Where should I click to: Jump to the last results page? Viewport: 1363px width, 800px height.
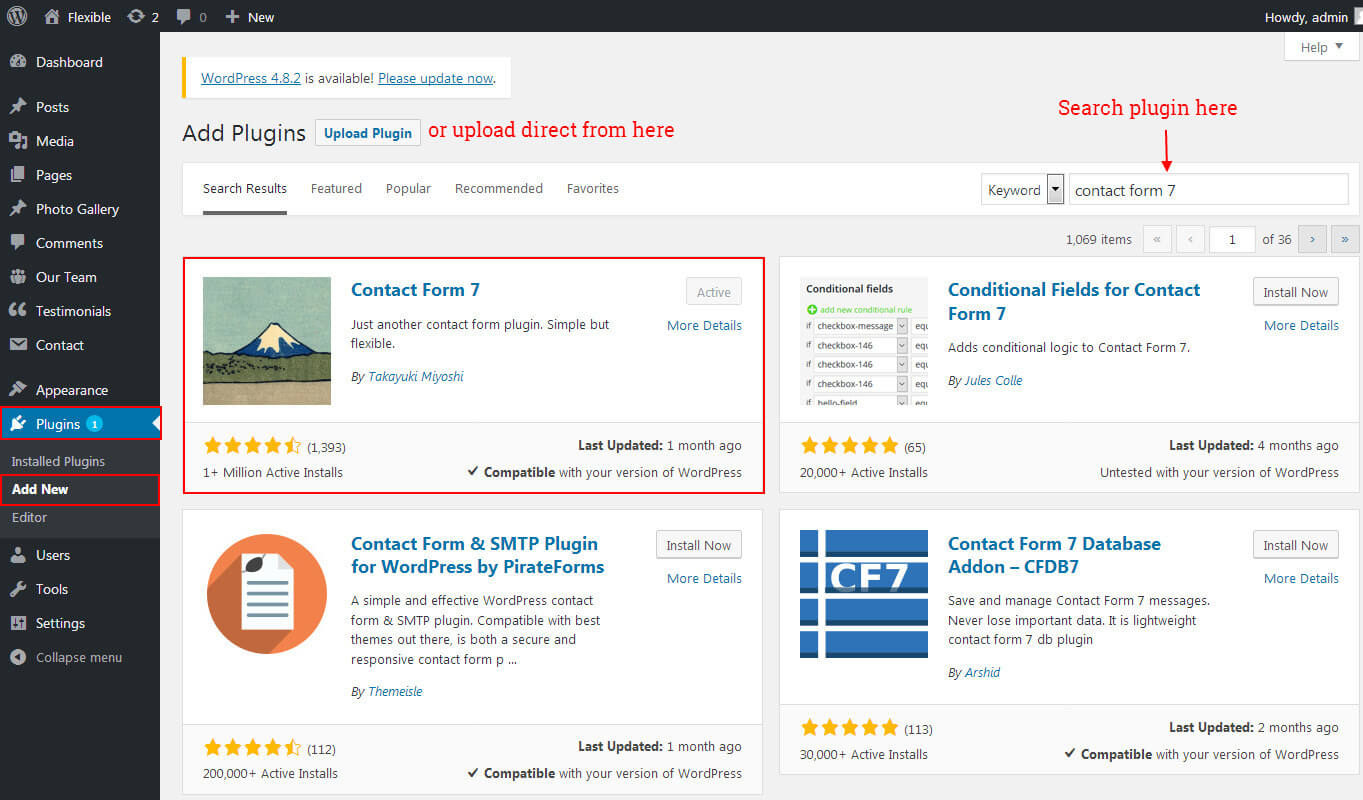coord(1345,239)
